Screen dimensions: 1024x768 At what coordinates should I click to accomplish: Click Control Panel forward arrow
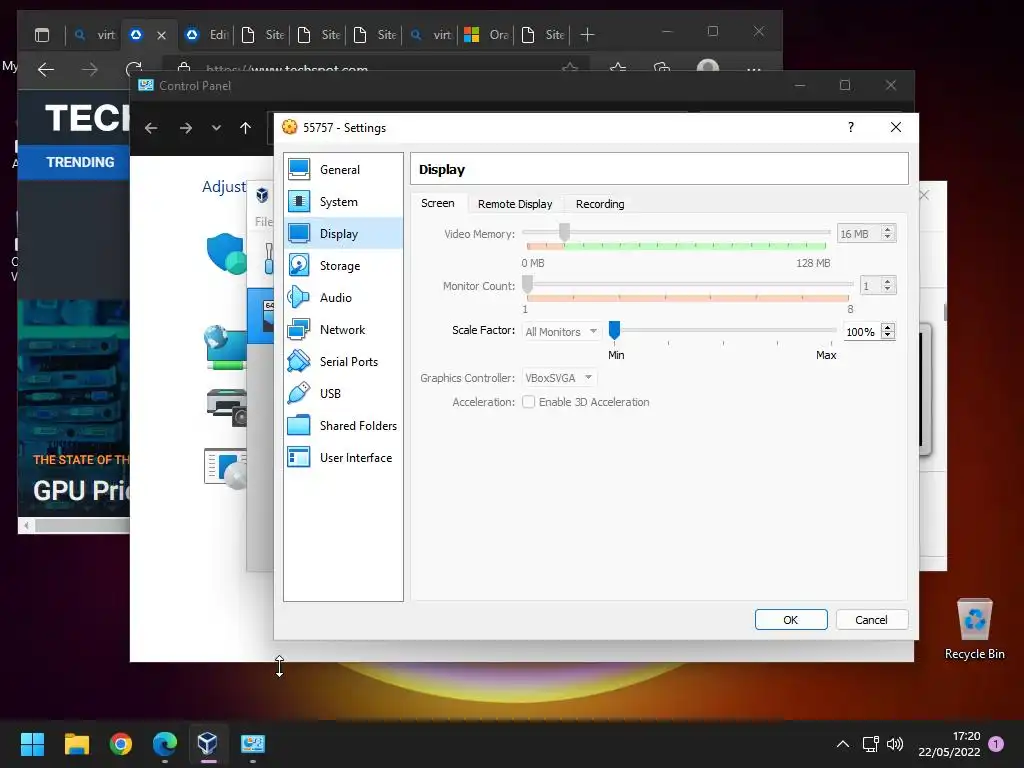185,128
